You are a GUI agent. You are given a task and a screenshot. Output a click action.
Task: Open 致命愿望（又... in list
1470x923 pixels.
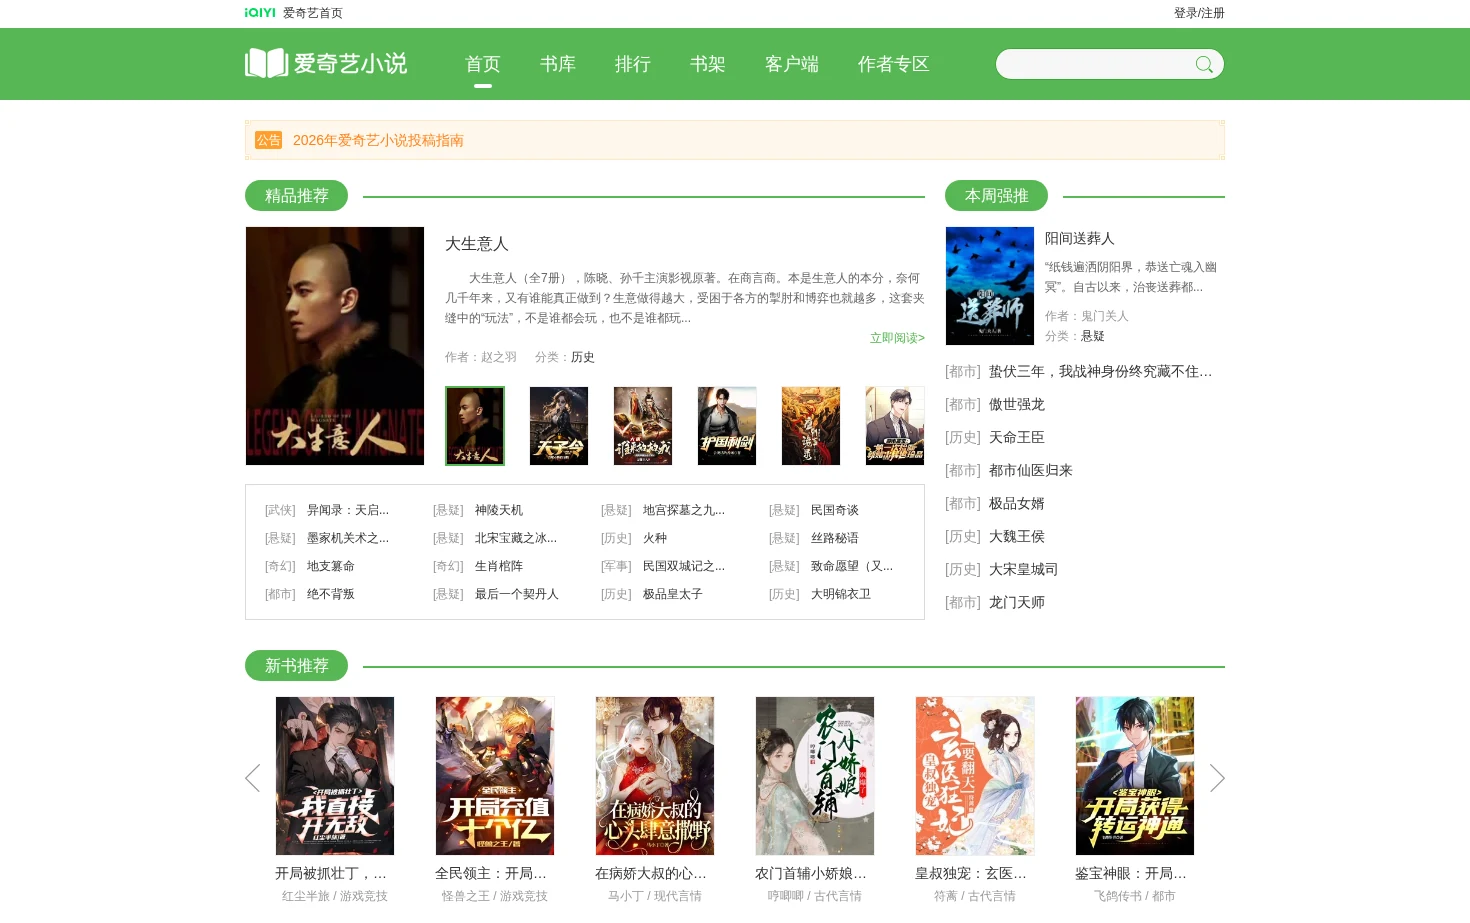852,566
